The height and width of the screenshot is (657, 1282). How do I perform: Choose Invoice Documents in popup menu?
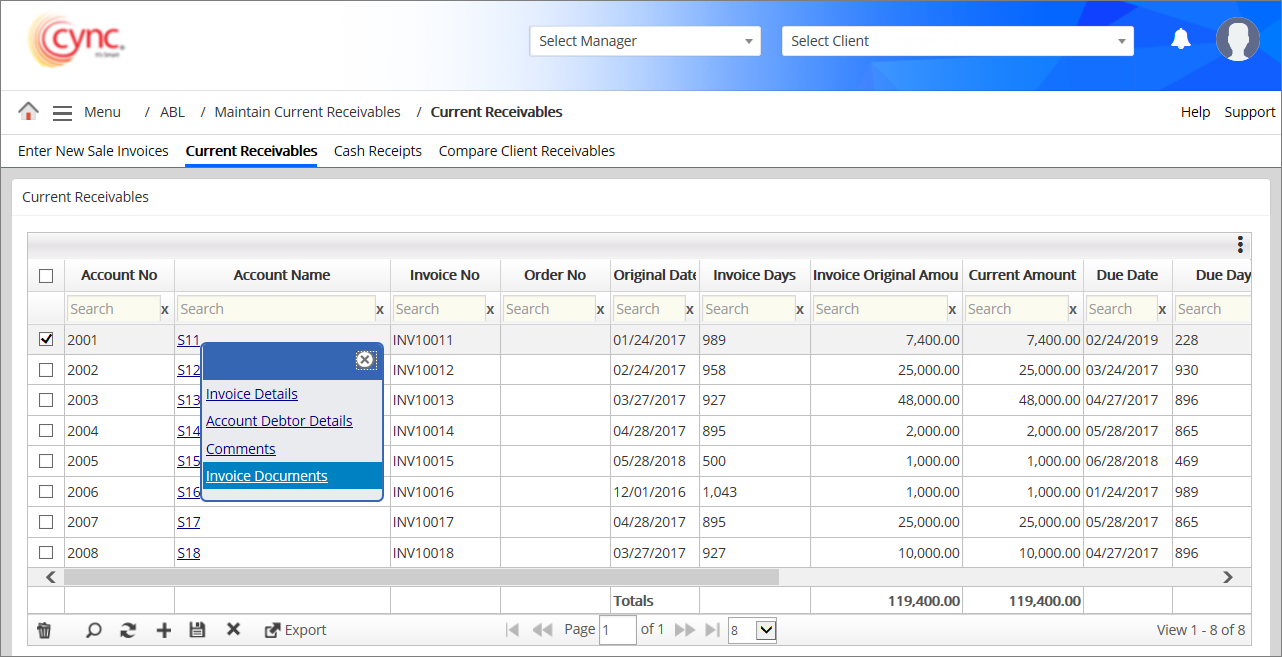tap(267, 476)
